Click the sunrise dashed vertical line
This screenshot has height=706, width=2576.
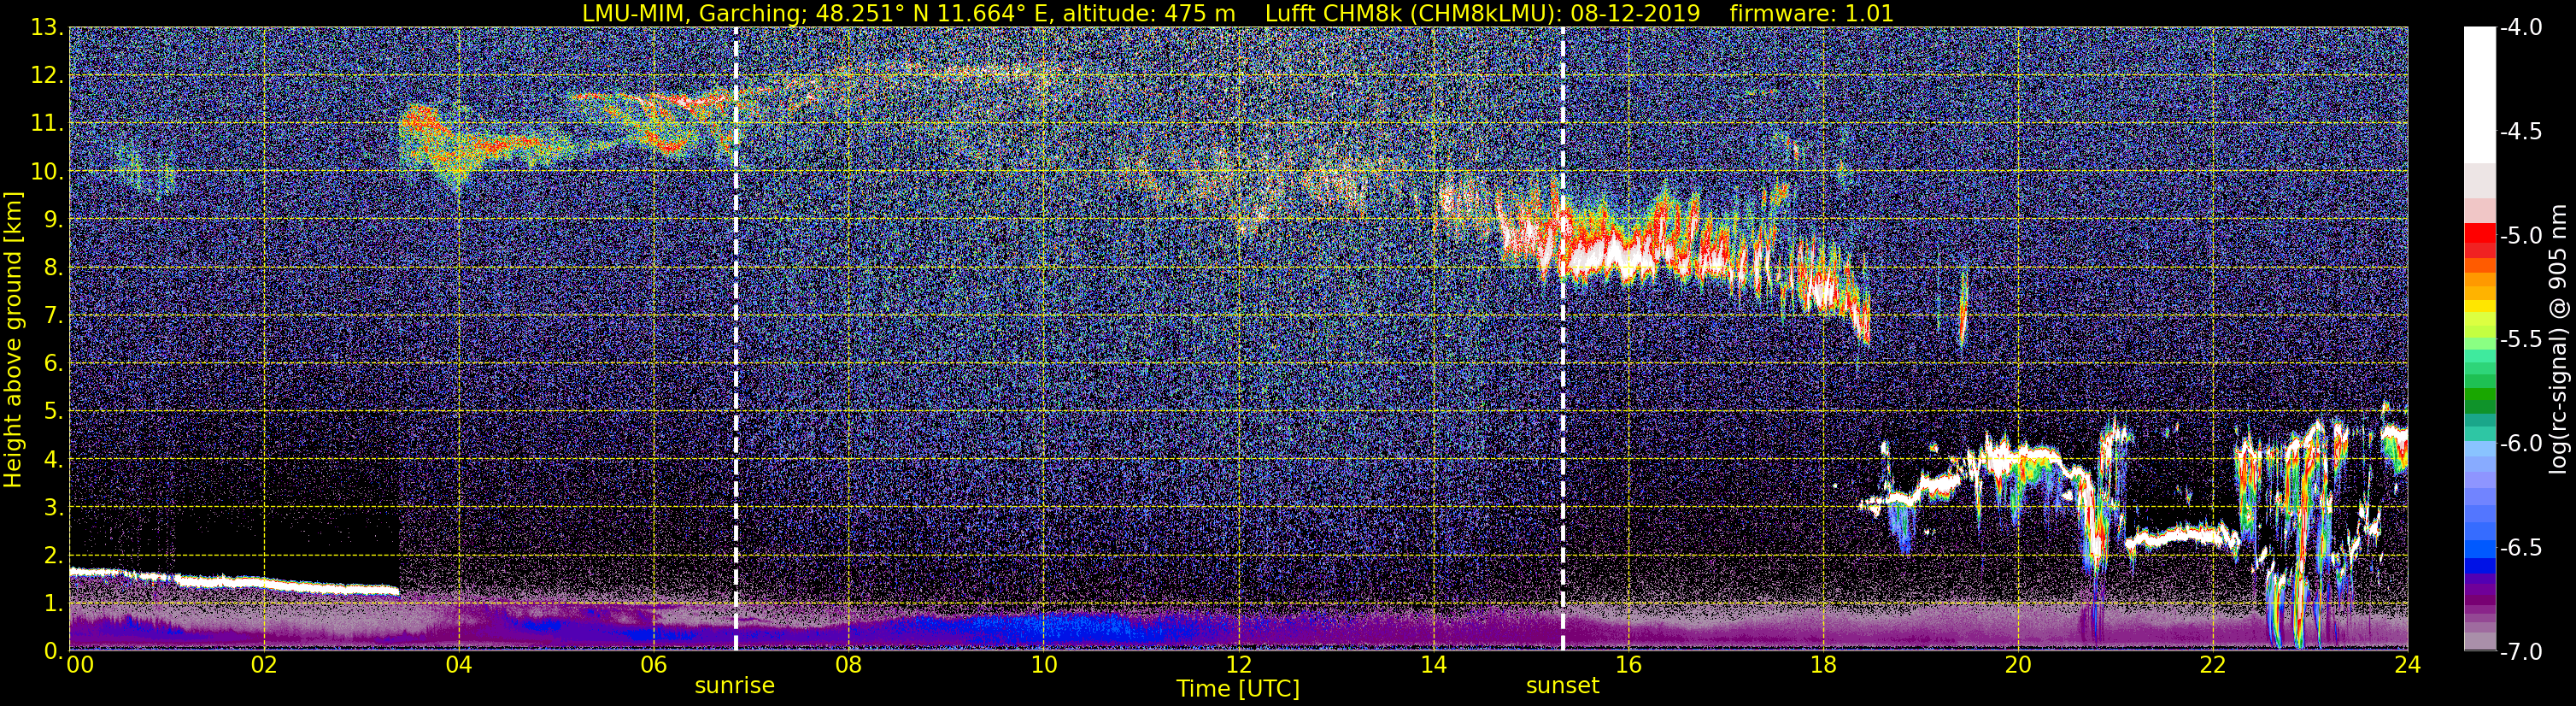tap(736, 339)
